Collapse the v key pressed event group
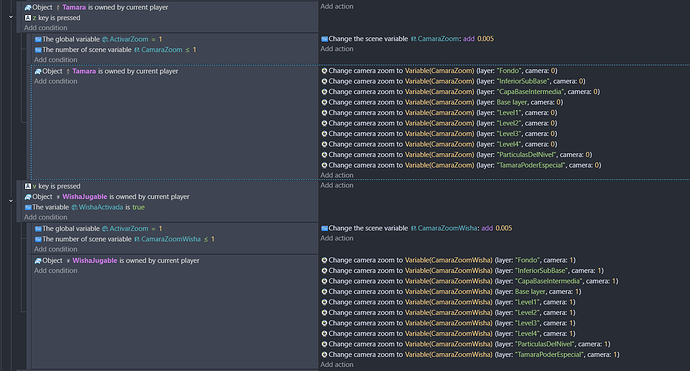The height and width of the screenshot is (371, 690). [x=11, y=201]
